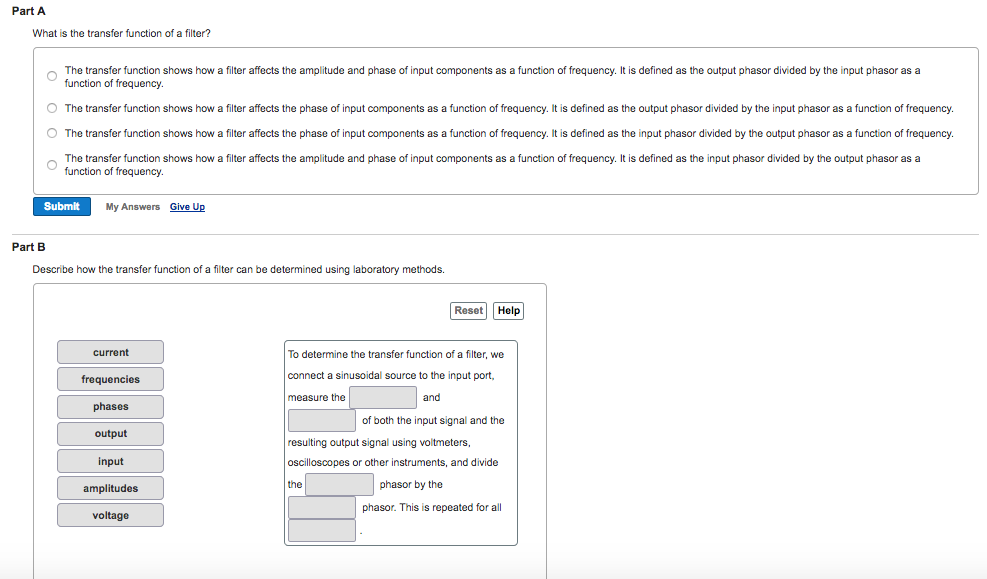Reset the Part B drag-and-drop answer
Viewport: 987px width, 579px height.
pyautogui.click(x=468, y=311)
